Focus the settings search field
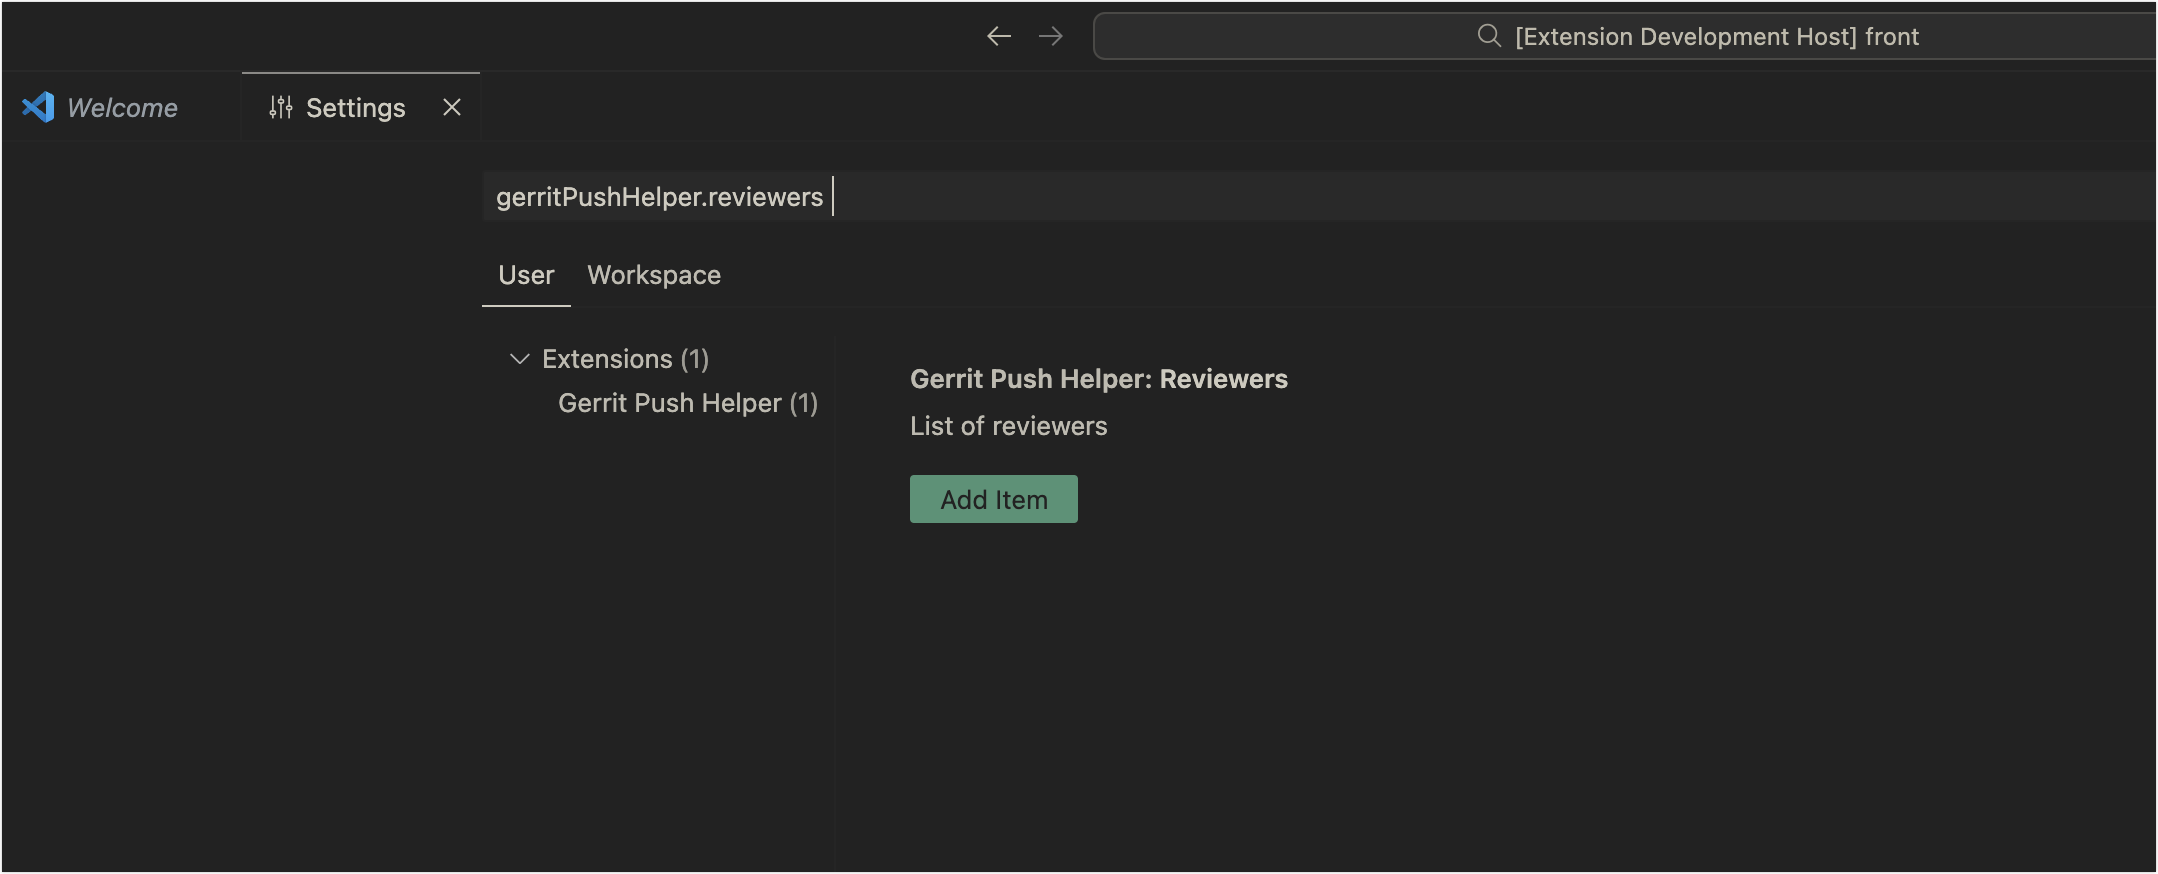2158x874 pixels. click(x=1319, y=196)
